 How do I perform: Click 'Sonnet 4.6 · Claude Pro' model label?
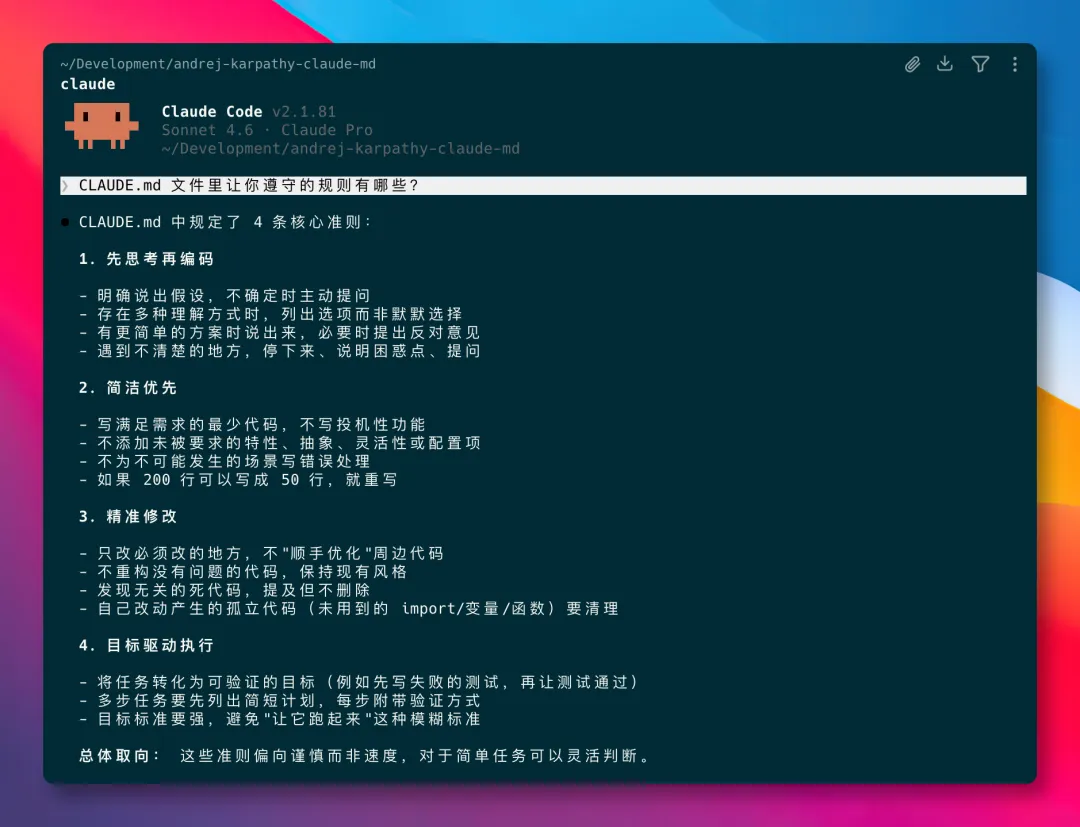tap(267, 130)
